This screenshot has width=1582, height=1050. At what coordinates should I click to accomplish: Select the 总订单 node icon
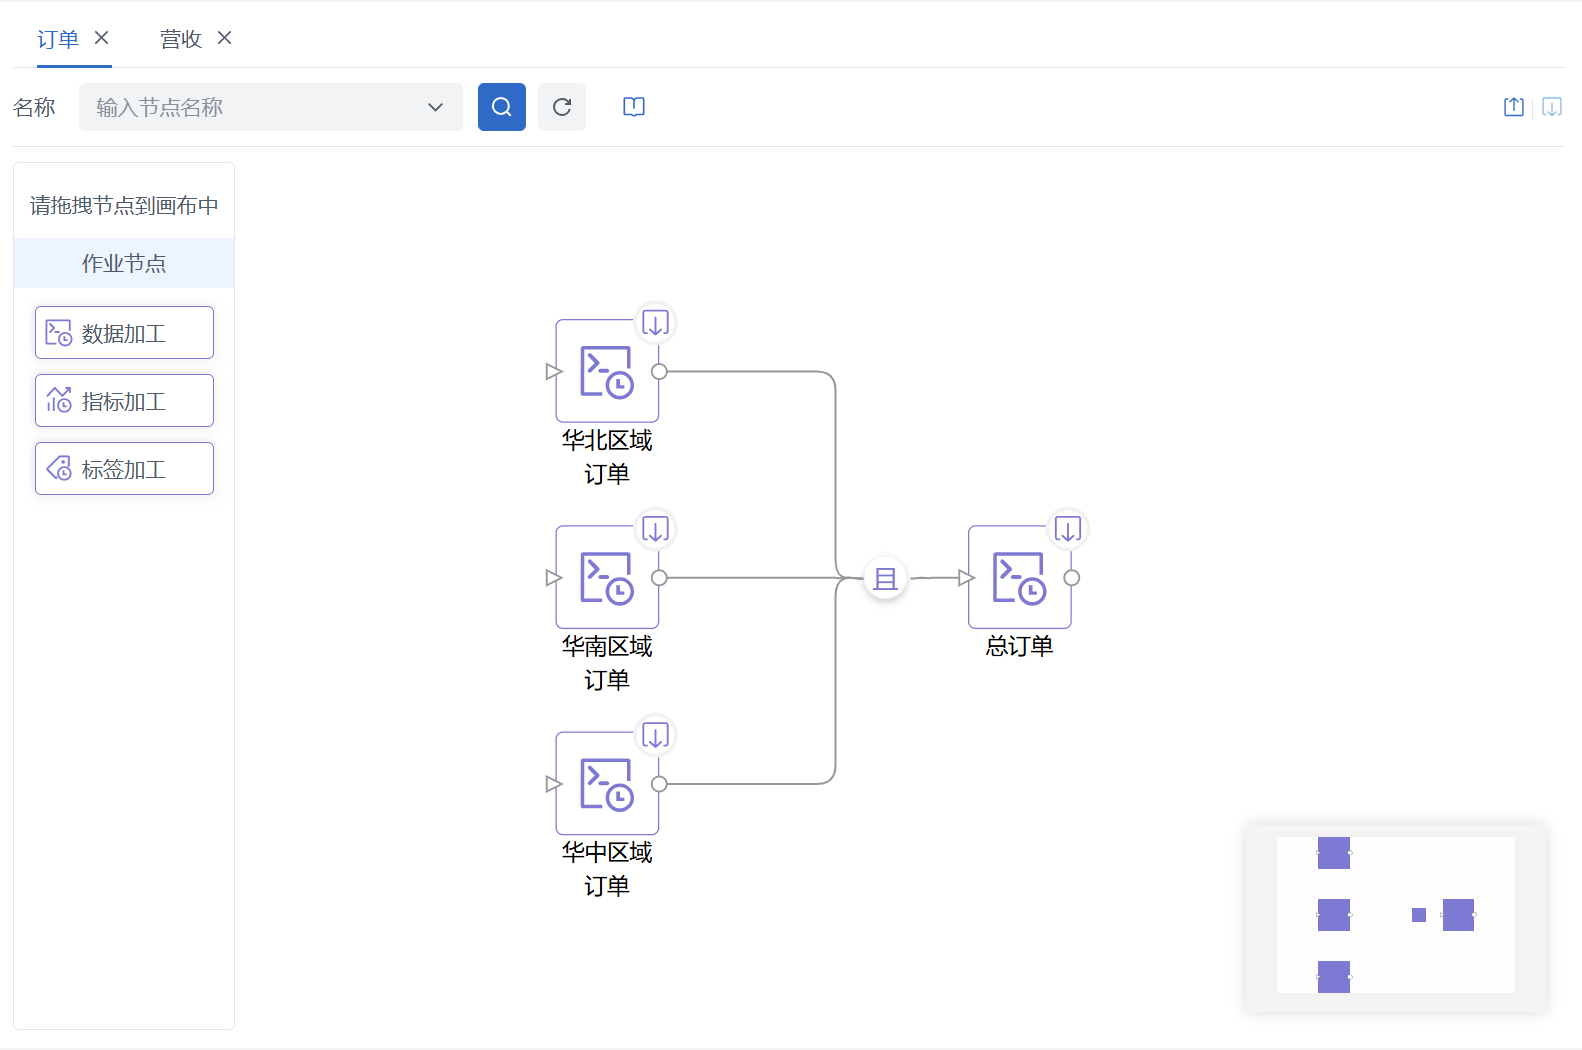coord(1018,578)
